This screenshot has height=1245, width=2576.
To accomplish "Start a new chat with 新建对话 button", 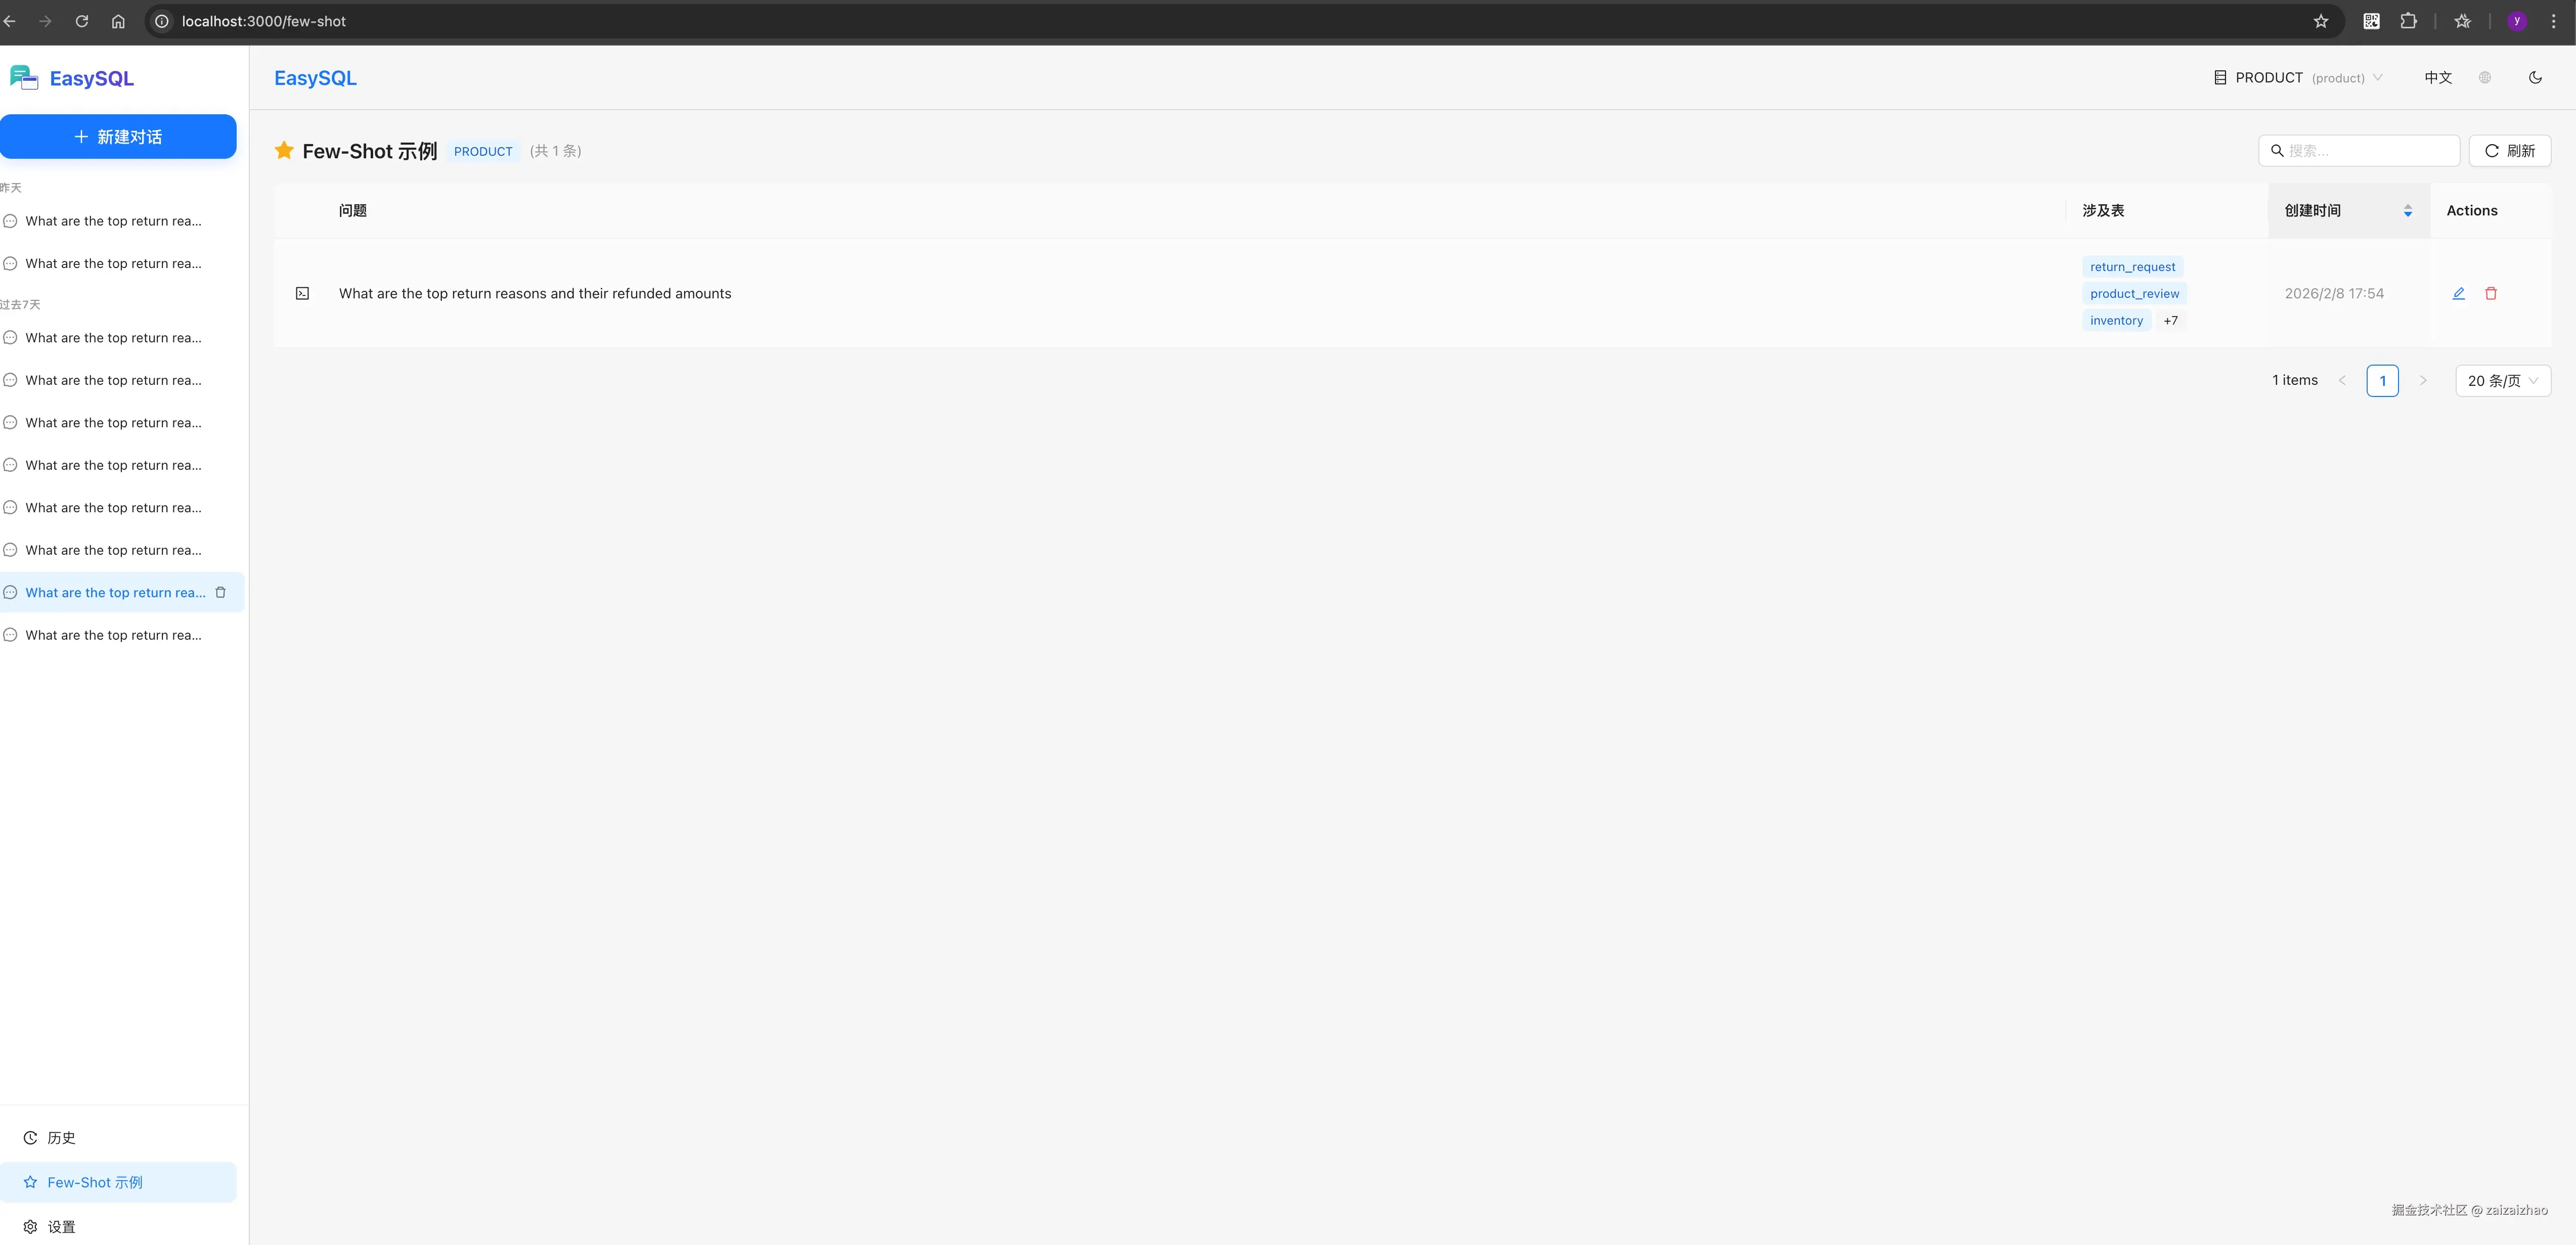I will click(x=118, y=137).
